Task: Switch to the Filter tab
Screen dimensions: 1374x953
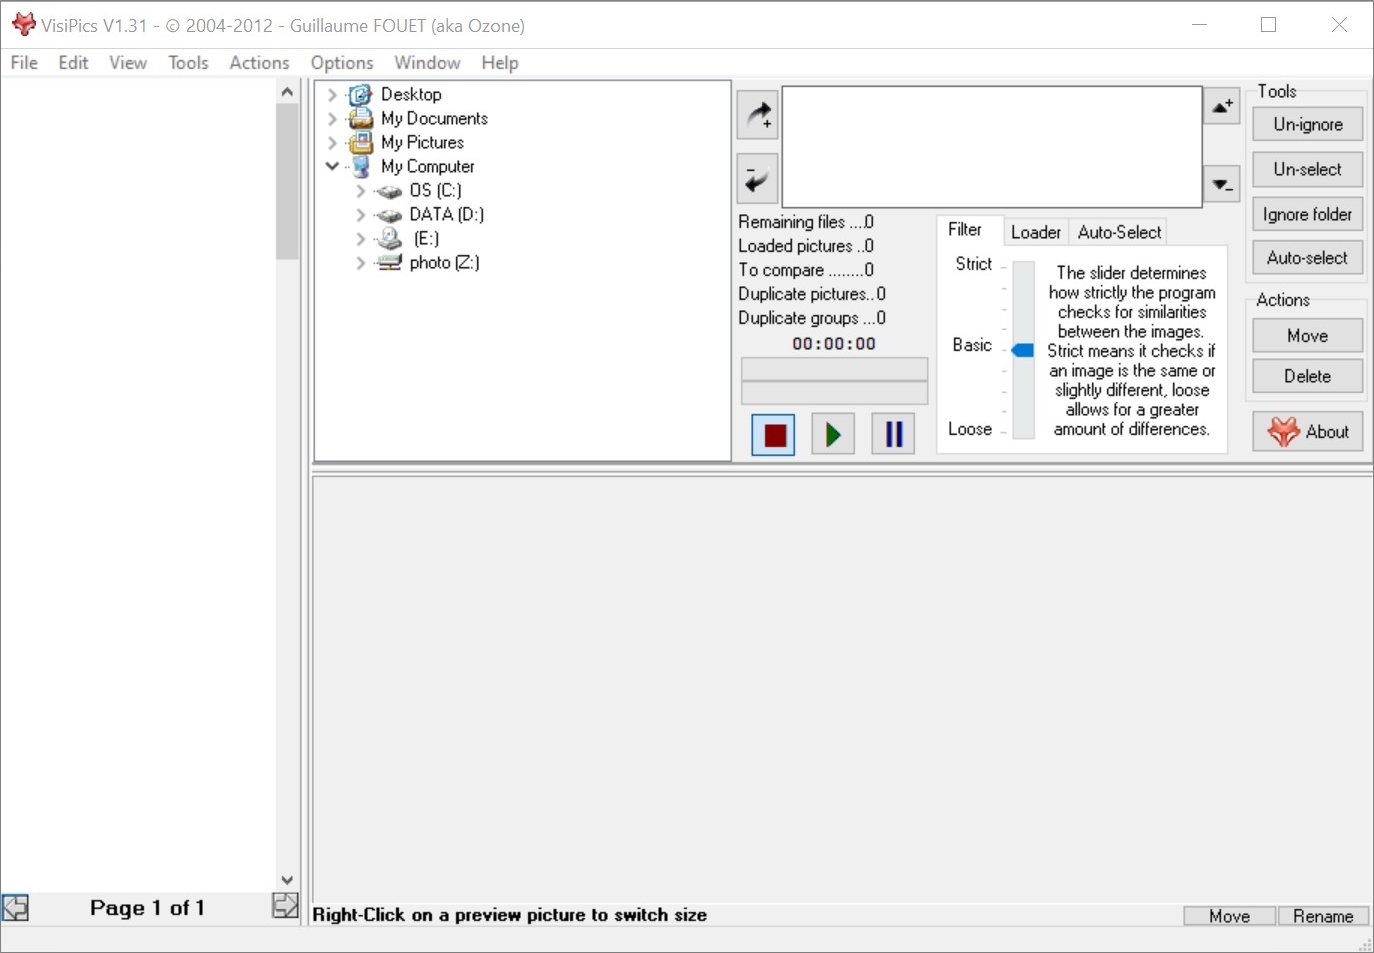Action: click(x=966, y=230)
